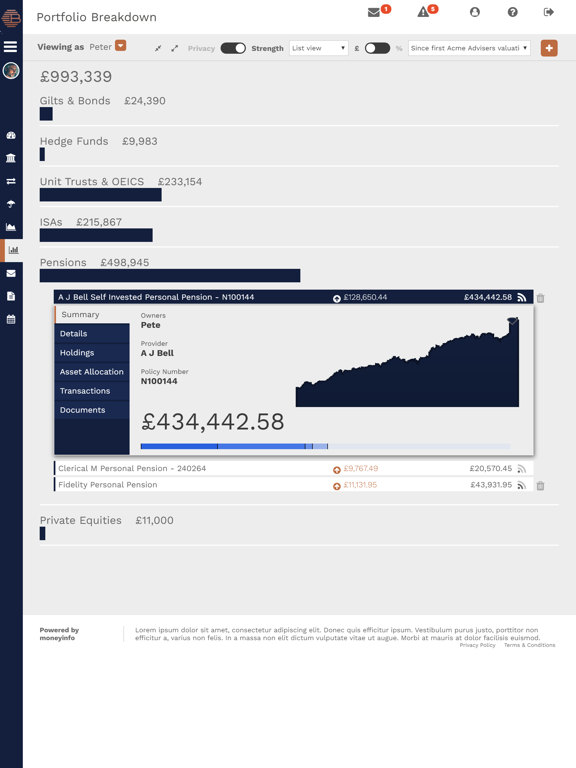576x768 pixels.
Task: Open the Privacy Policy link
Action: click(x=478, y=645)
